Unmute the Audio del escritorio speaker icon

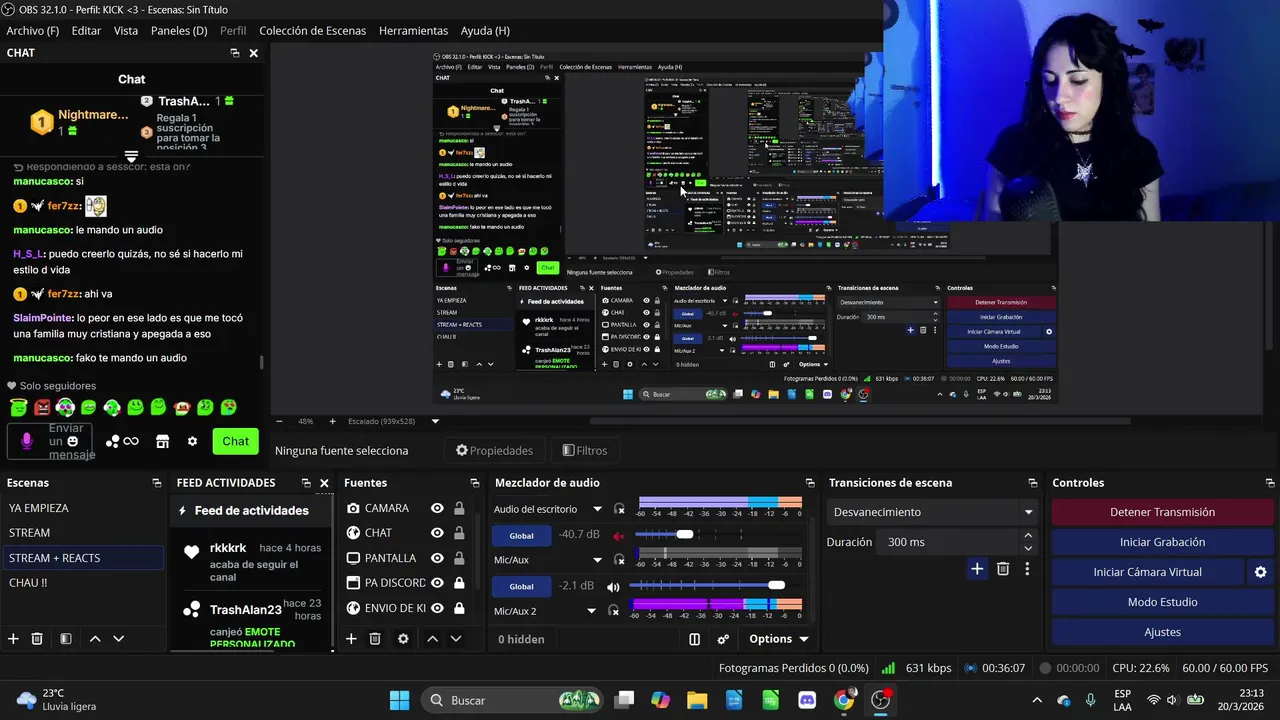pyautogui.click(x=618, y=535)
